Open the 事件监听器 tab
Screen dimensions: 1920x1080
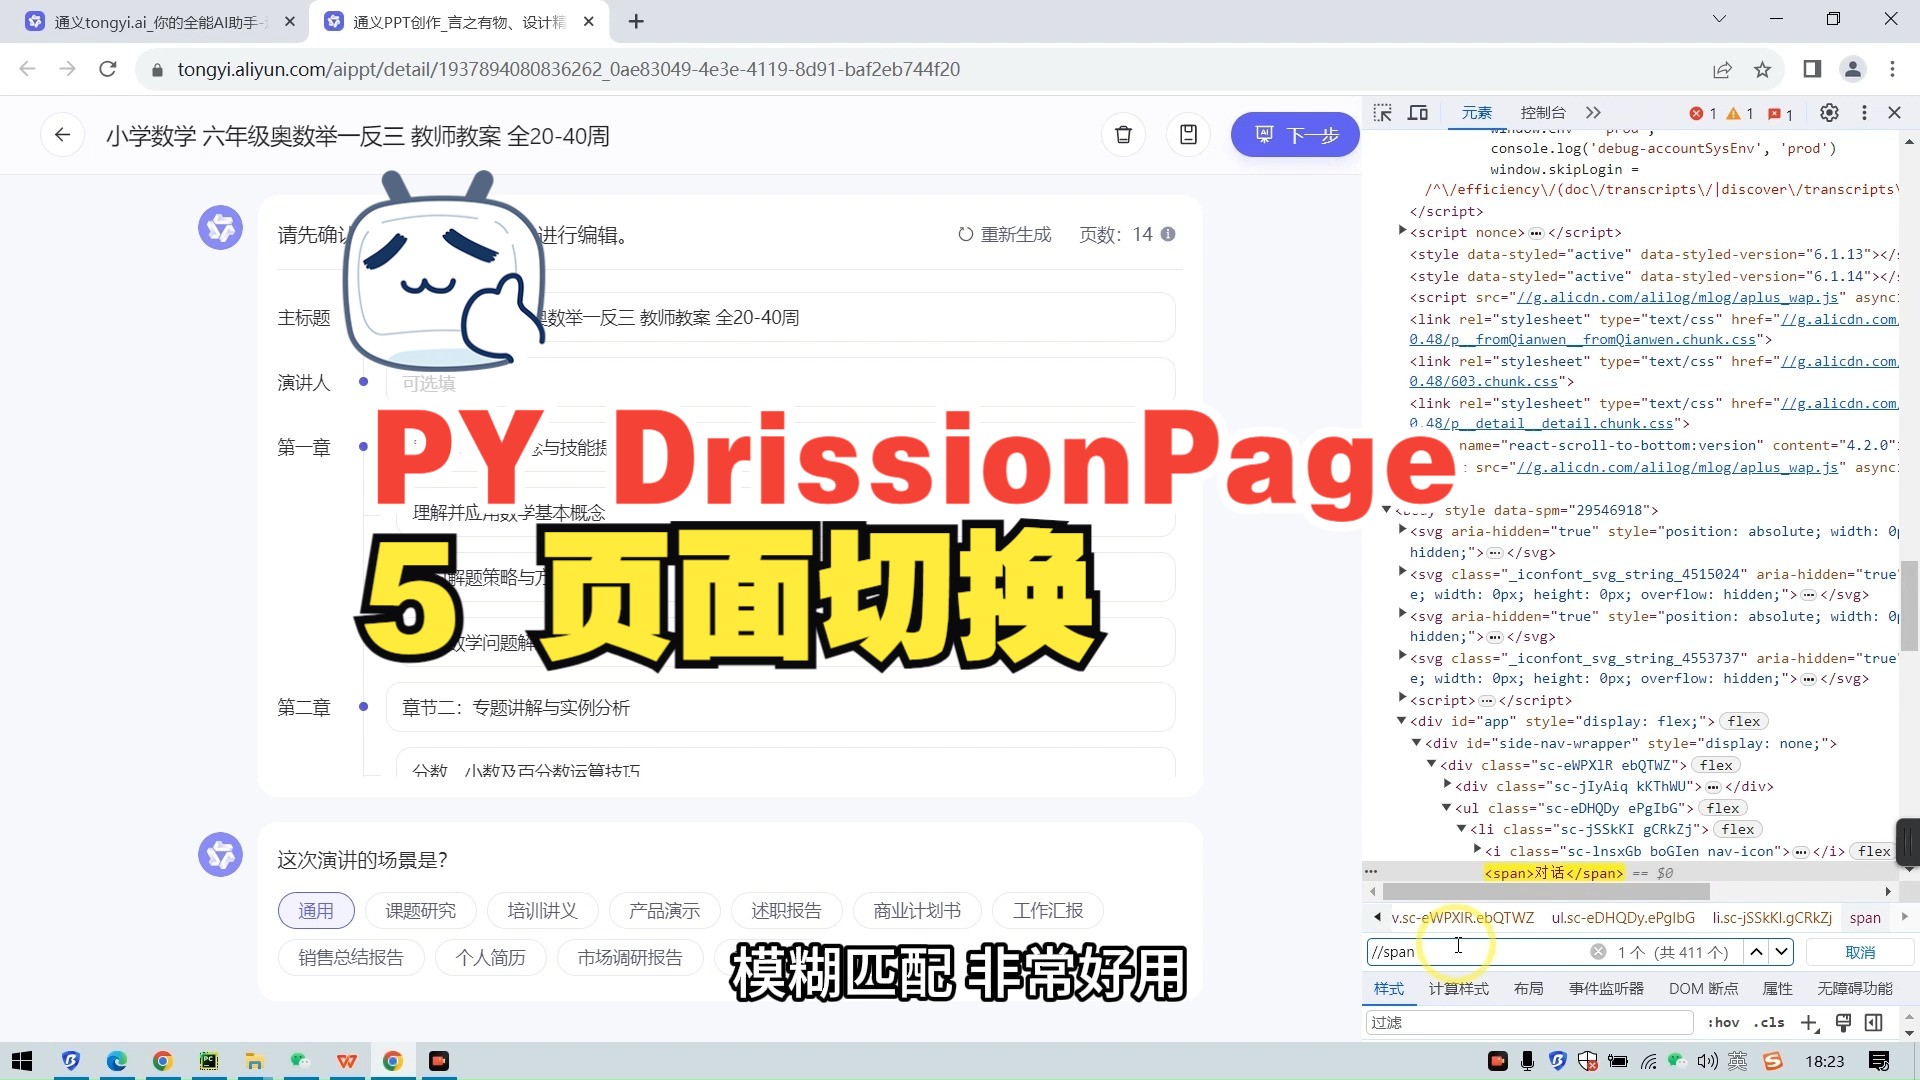click(1604, 988)
